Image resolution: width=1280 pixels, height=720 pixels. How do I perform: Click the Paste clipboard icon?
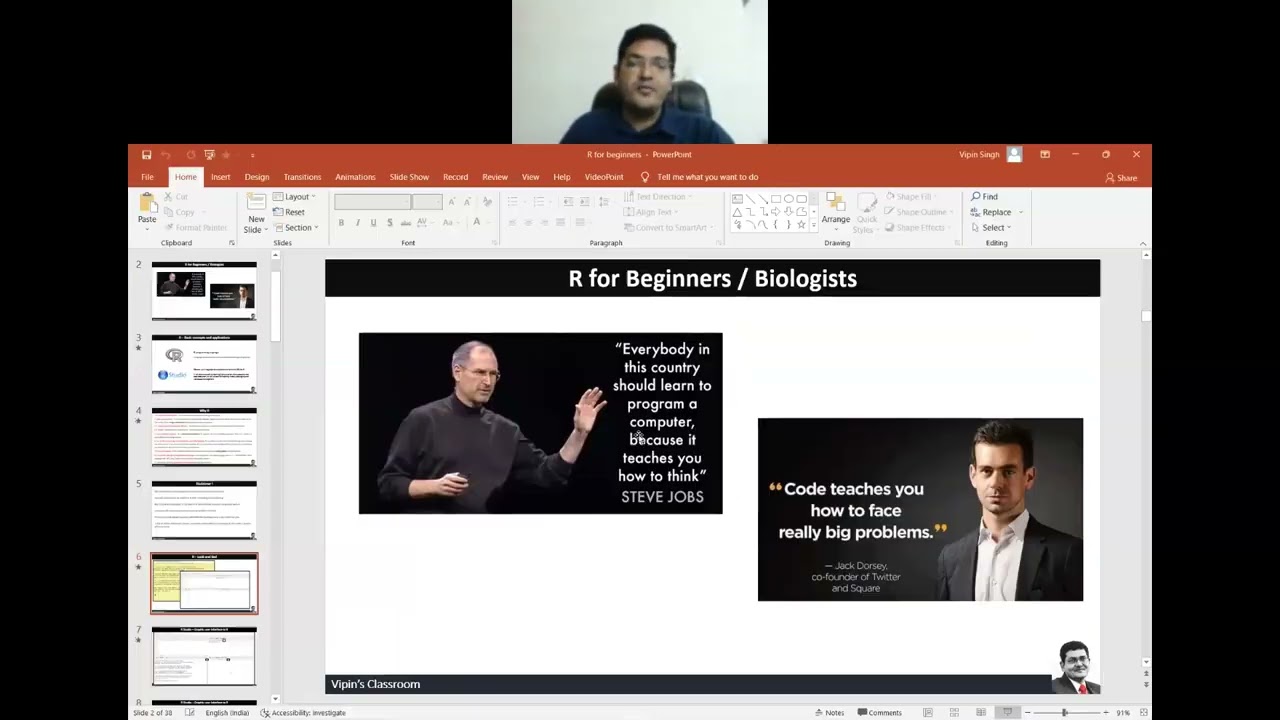[x=147, y=203]
